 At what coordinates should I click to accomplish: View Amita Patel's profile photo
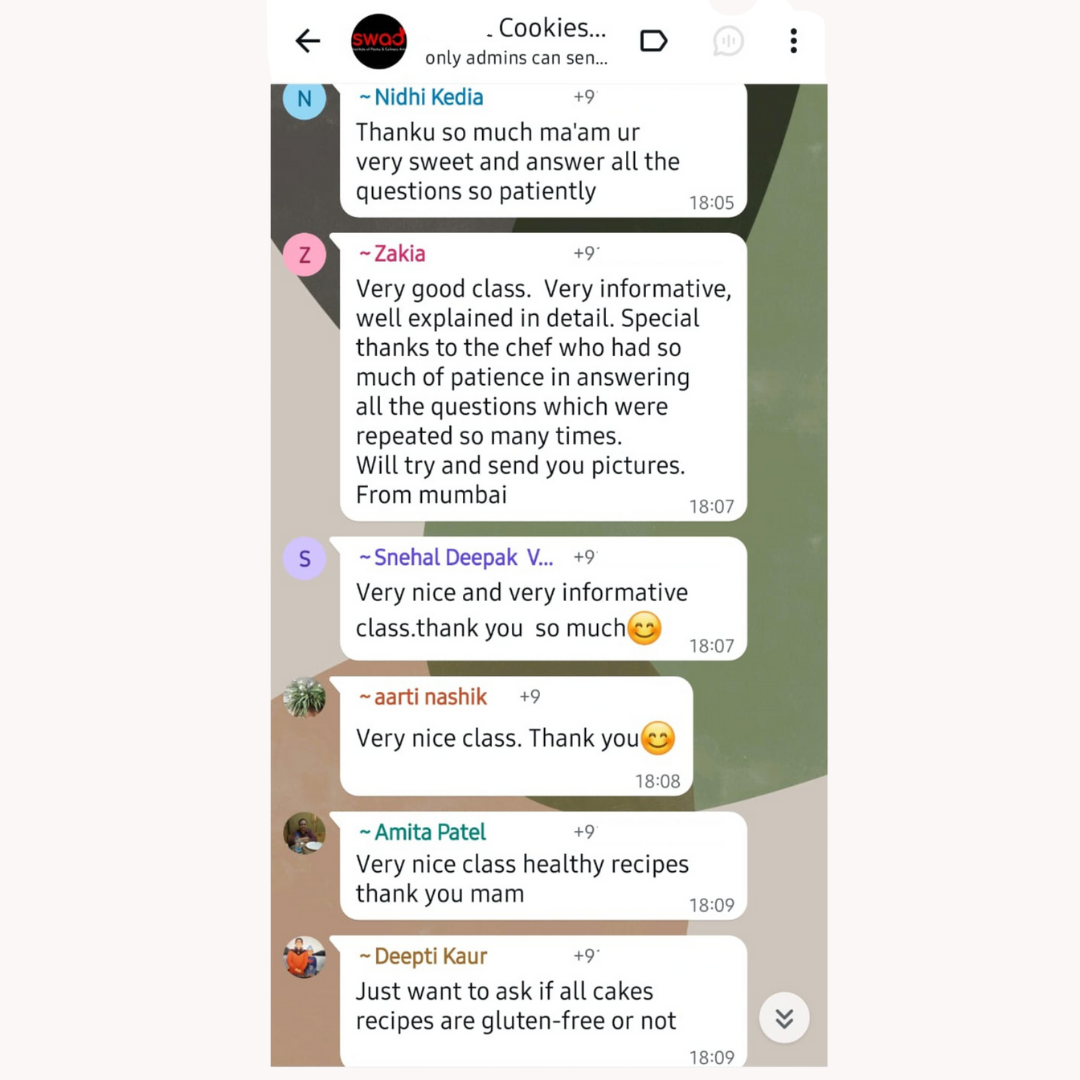tap(304, 833)
